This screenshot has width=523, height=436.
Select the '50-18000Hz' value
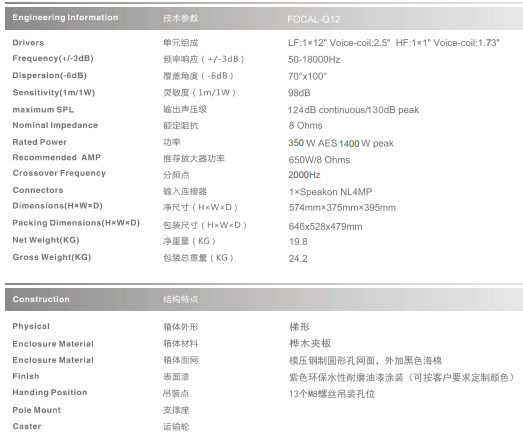pos(314,60)
